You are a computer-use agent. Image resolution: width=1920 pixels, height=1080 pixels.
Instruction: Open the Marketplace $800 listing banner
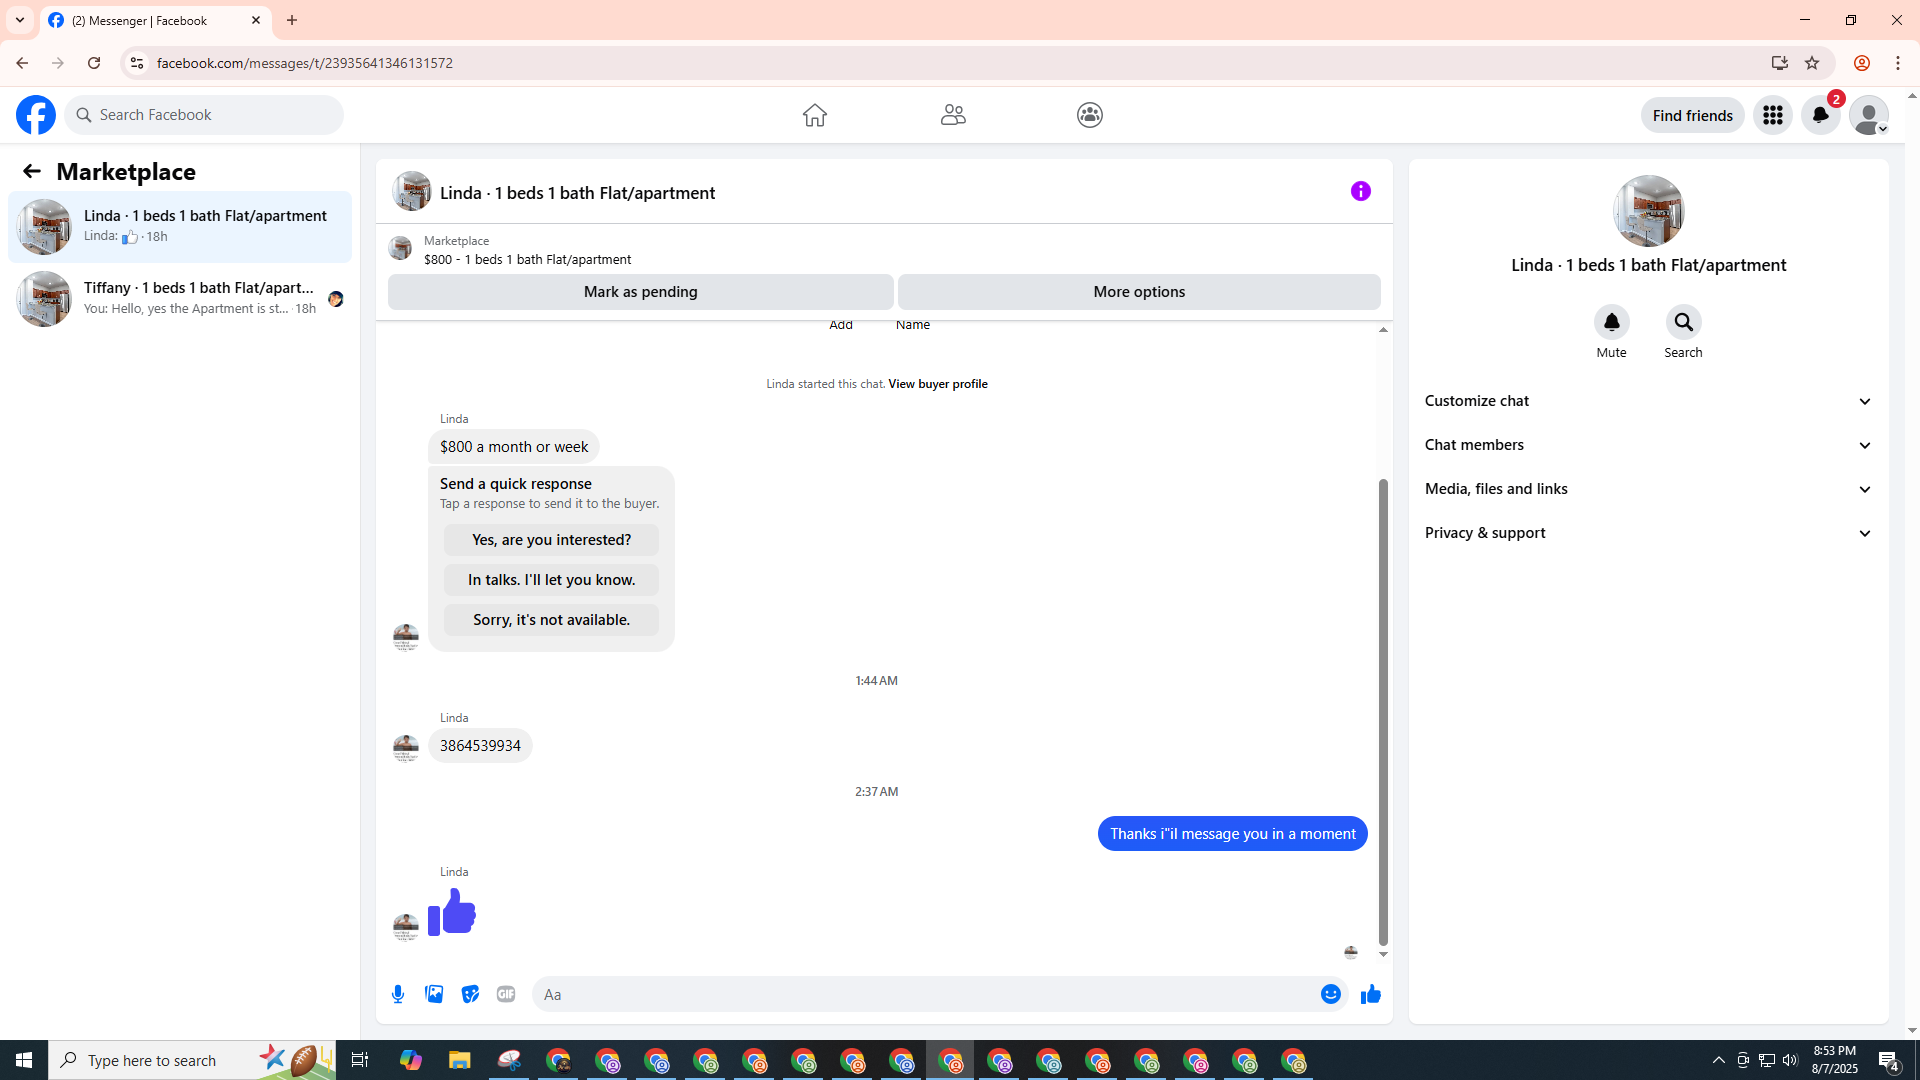pos(884,250)
